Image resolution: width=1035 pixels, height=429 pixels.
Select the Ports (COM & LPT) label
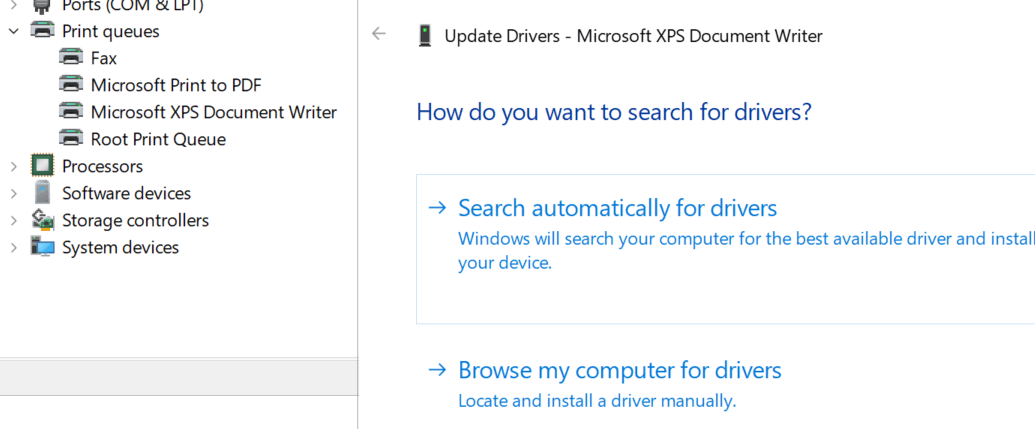point(132,6)
